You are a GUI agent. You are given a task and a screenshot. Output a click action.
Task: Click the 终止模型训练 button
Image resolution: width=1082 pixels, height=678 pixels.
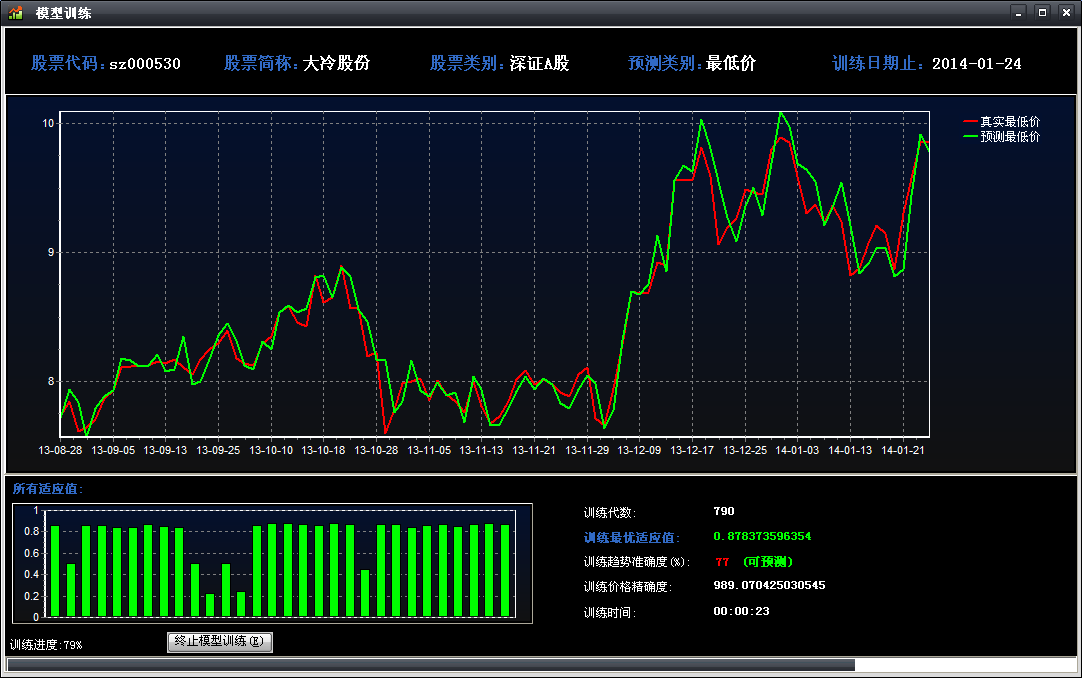point(220,641)
